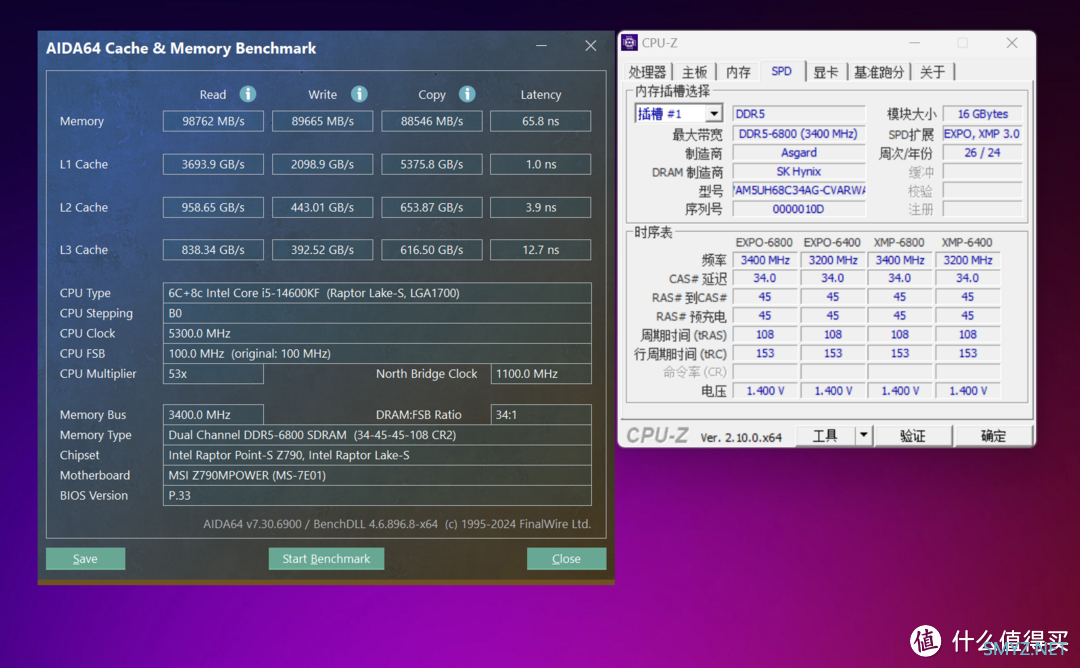1080x668 pixels.
Task: Click the serial number field 0000010D
Action: click(798, 209)
